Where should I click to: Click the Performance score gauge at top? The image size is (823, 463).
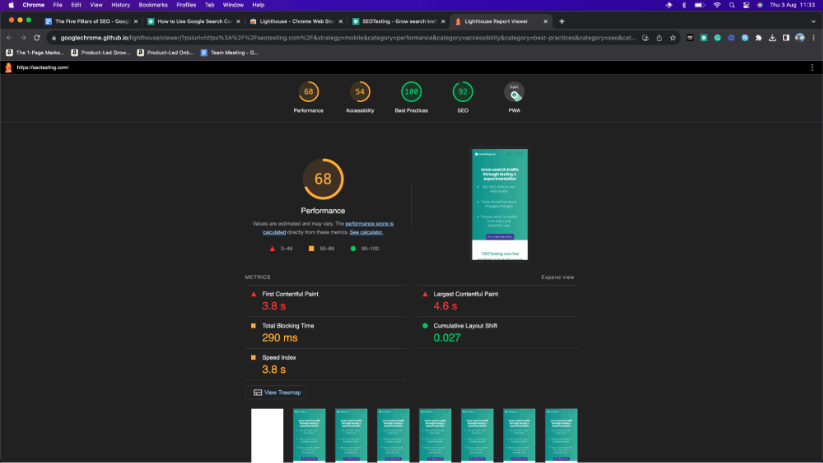pyautogui.click(x=308, y=92)
